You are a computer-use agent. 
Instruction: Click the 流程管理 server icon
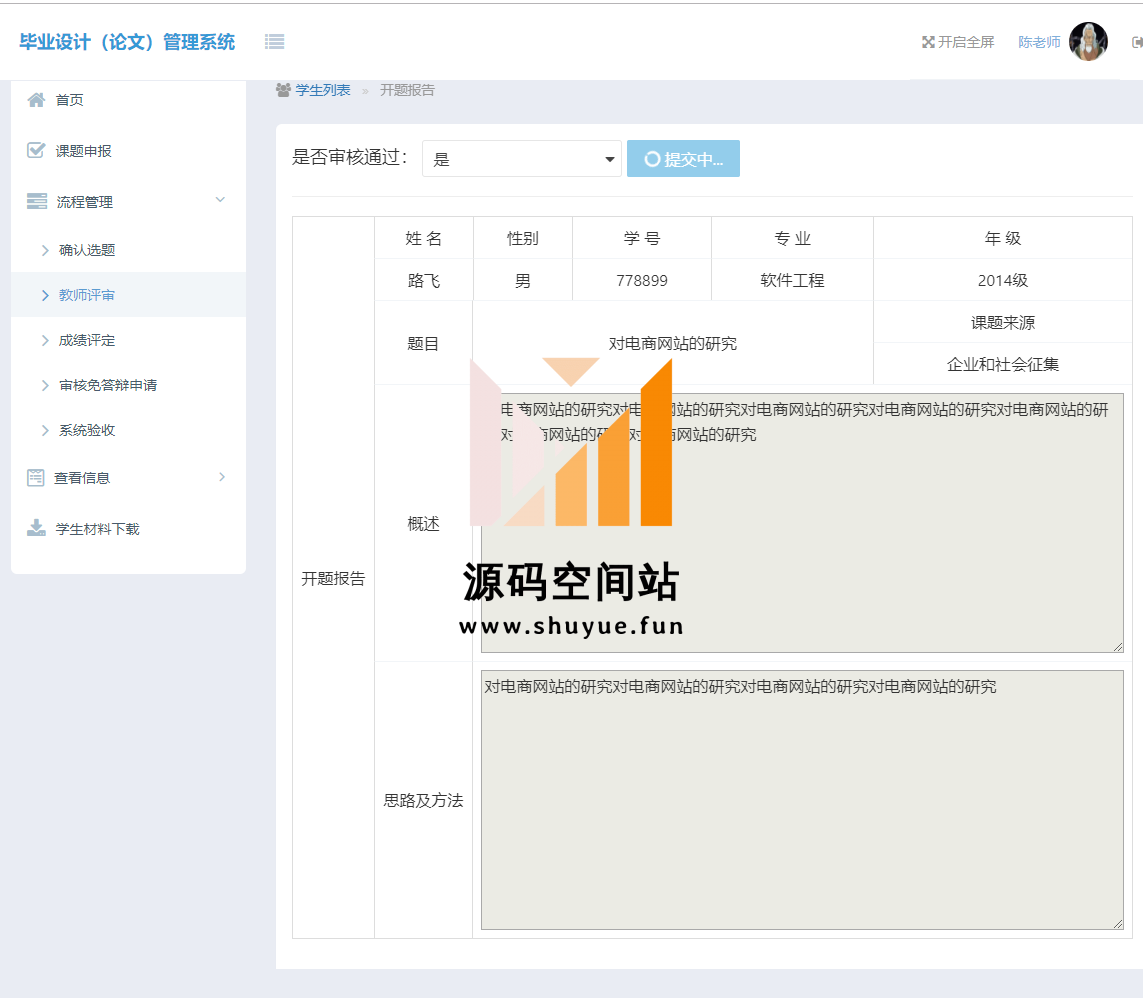click(36, 202)
